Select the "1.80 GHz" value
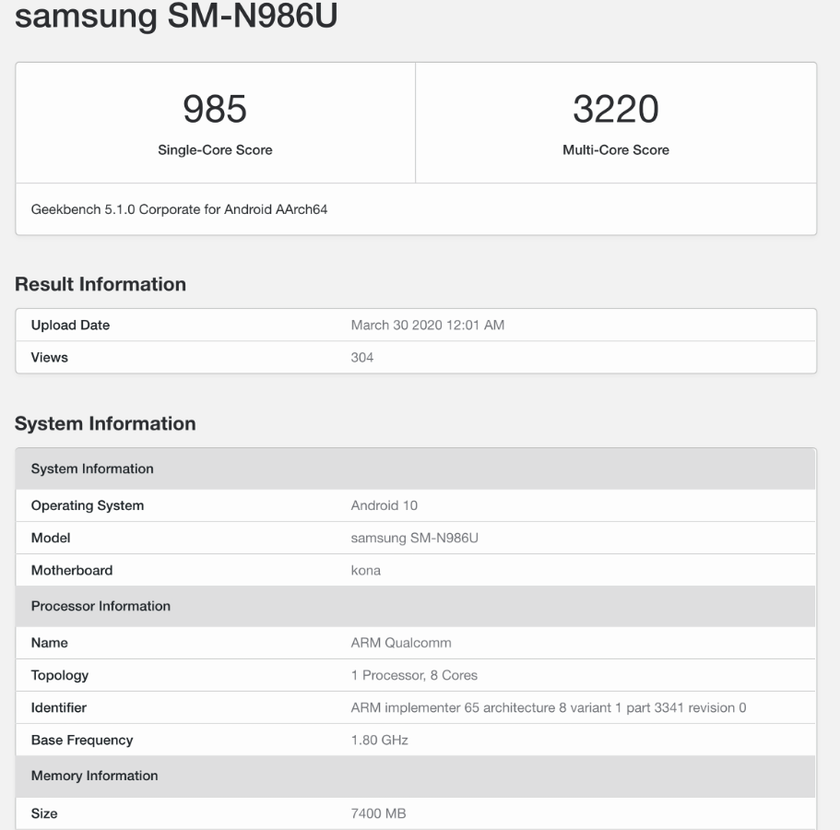This screenshot has height=830, width=840. coord(379,740)
